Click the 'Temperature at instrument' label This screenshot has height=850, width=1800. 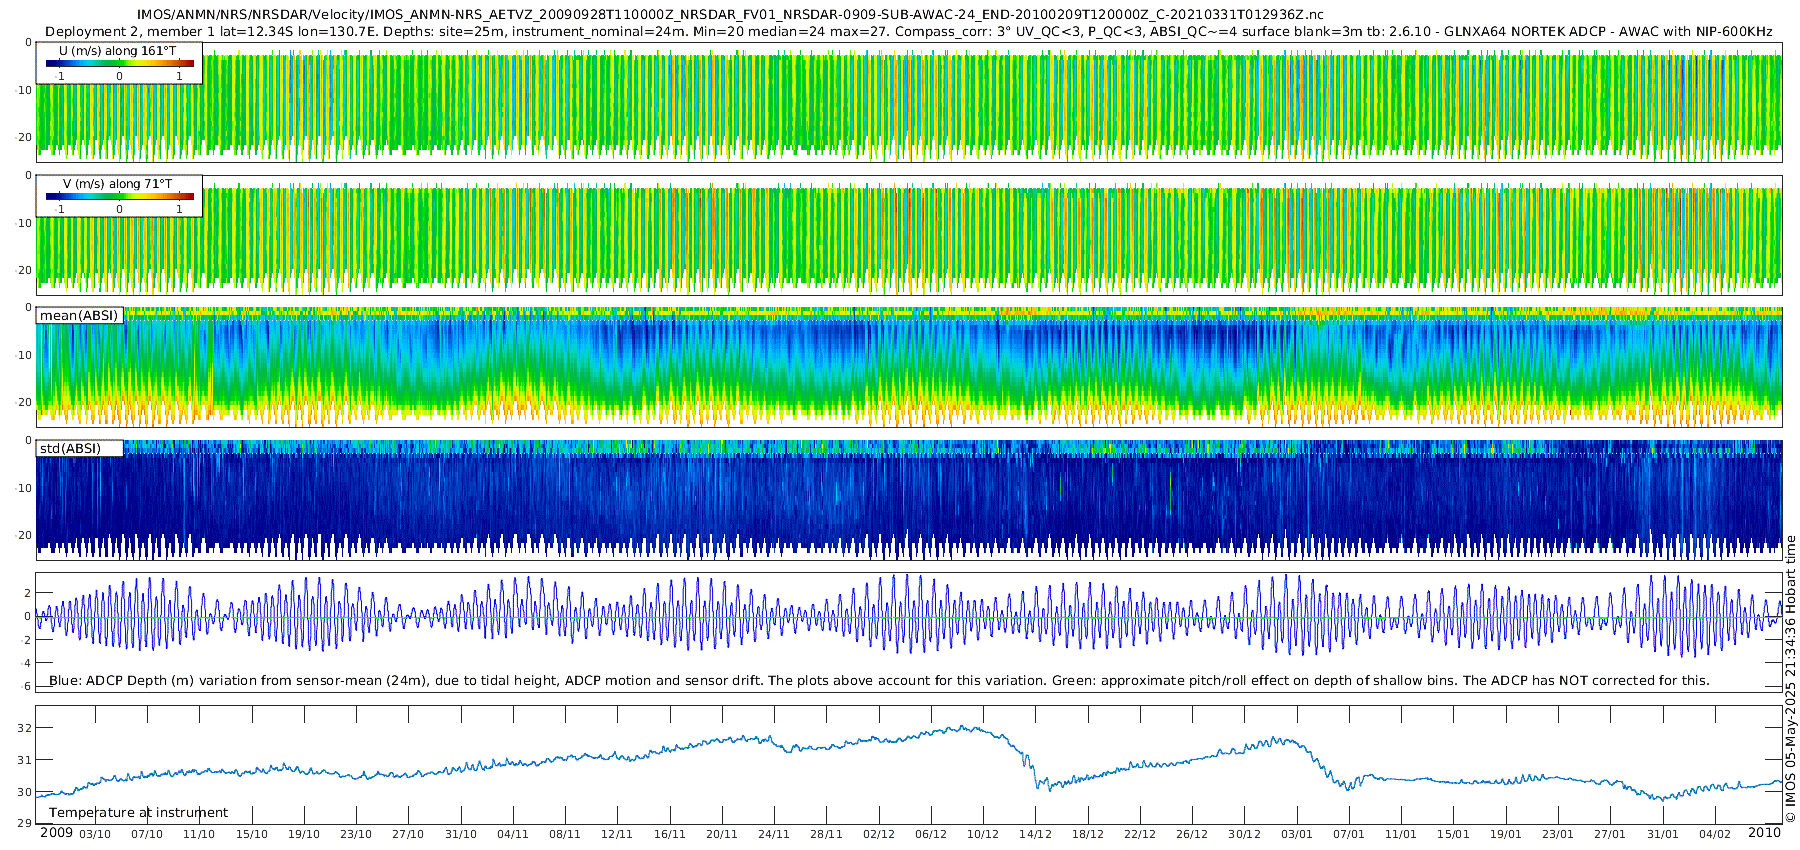click(x=138, y=813)
